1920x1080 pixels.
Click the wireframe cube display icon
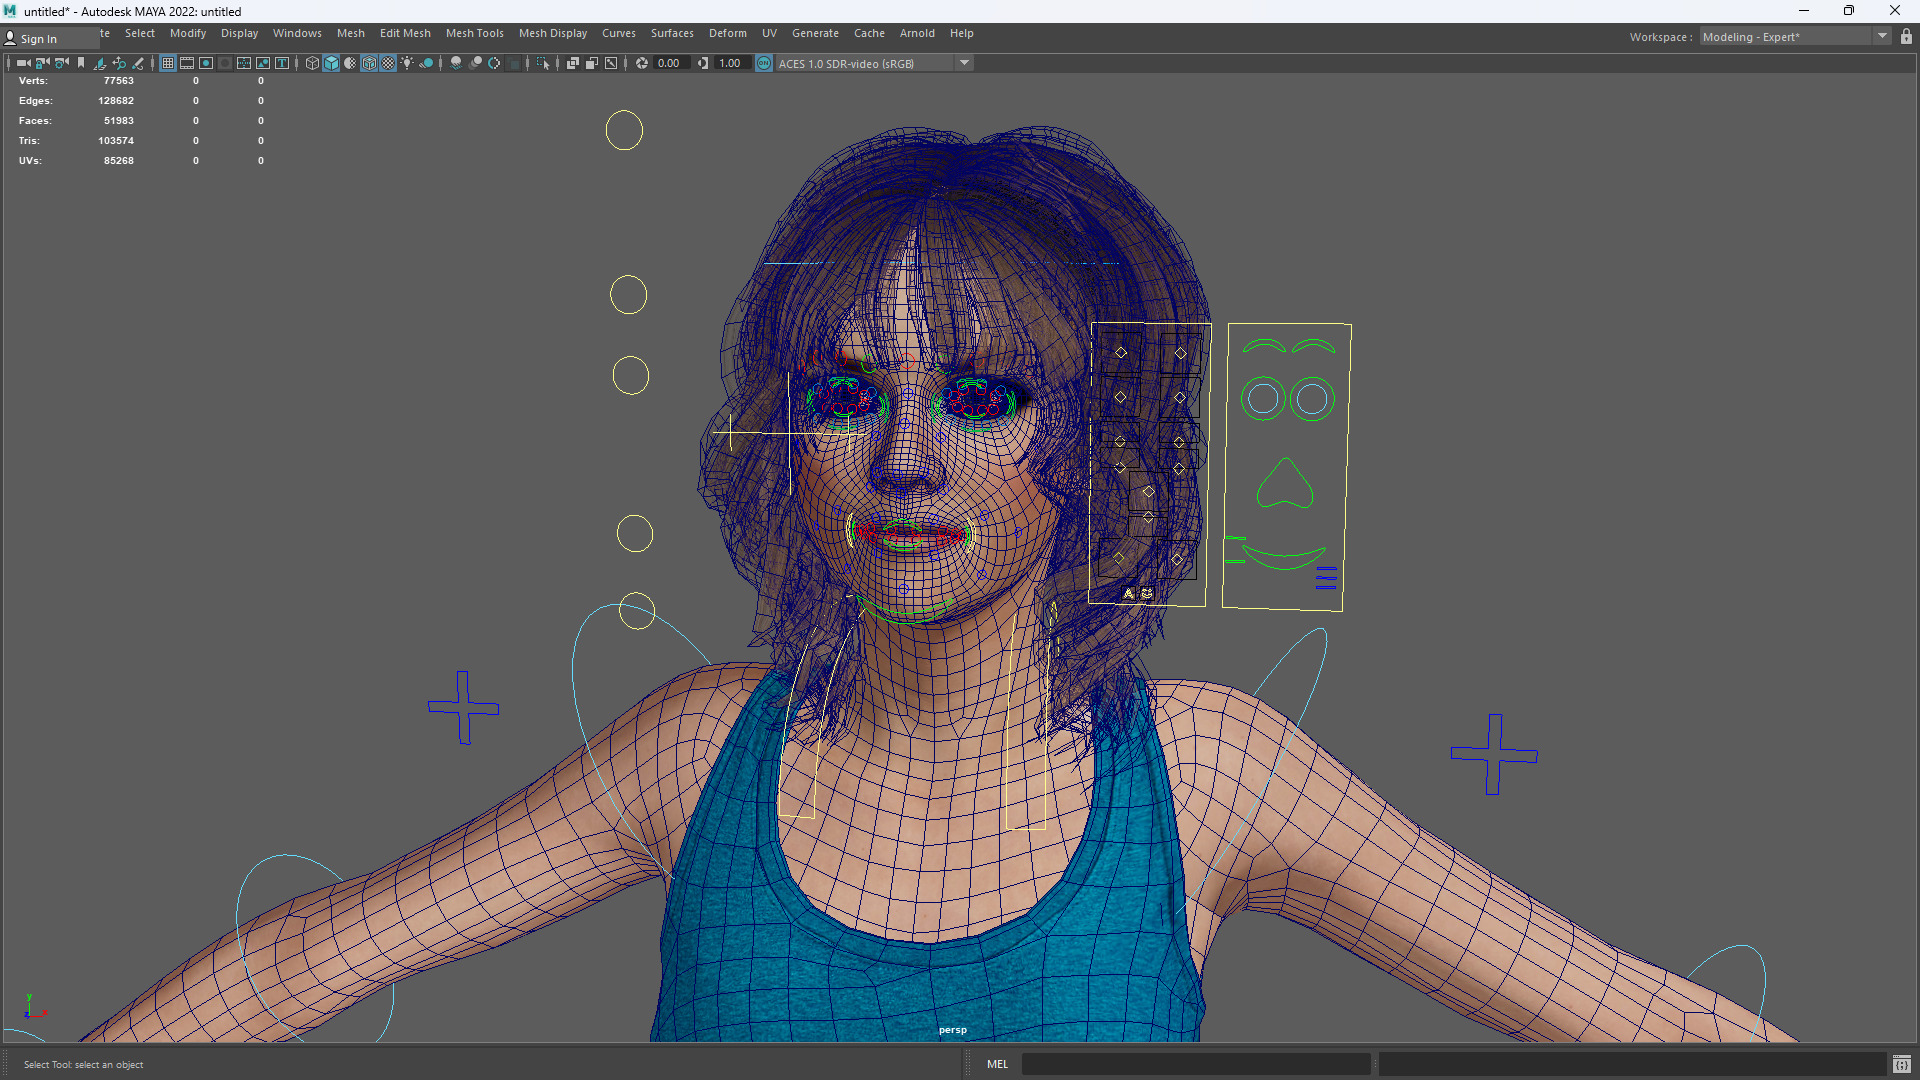tap(312, 63)
